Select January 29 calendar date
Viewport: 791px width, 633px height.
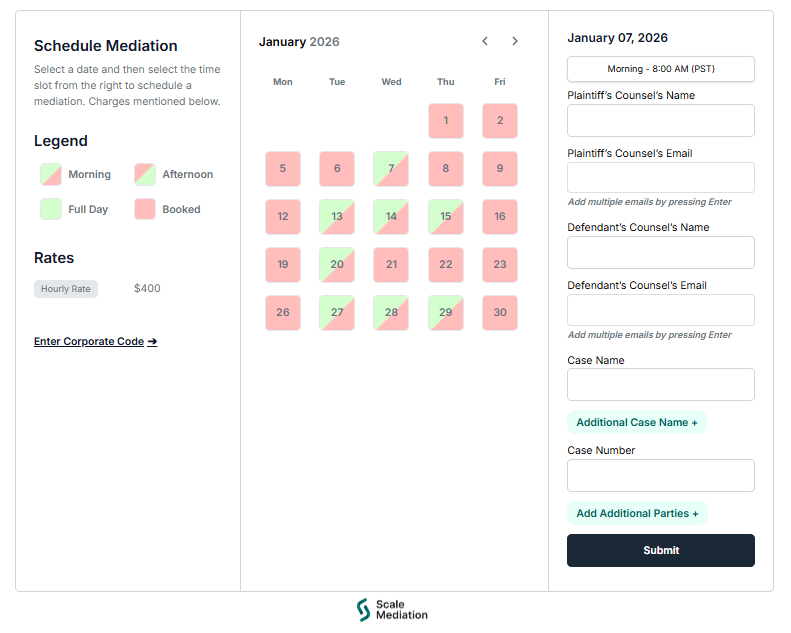(445, 313)
